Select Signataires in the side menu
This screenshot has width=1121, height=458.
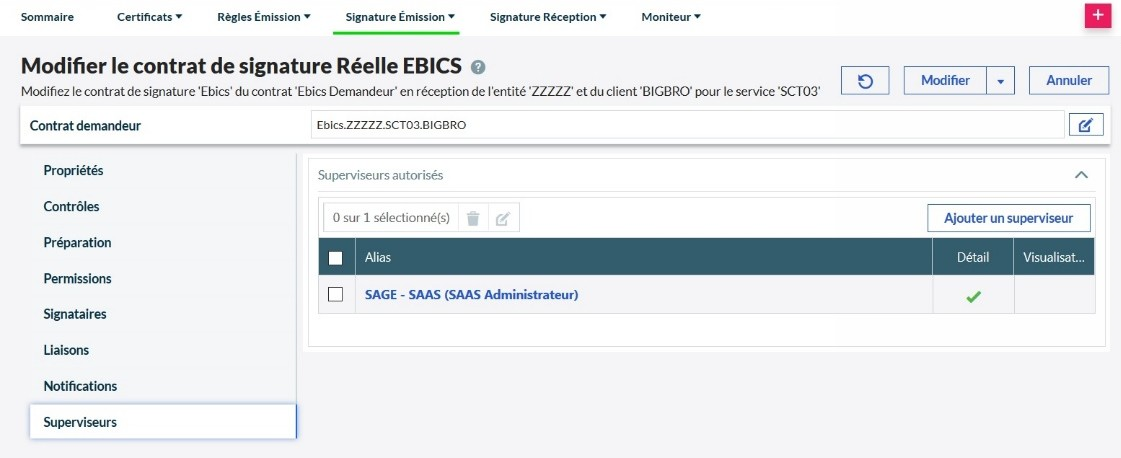coord(75,314)
